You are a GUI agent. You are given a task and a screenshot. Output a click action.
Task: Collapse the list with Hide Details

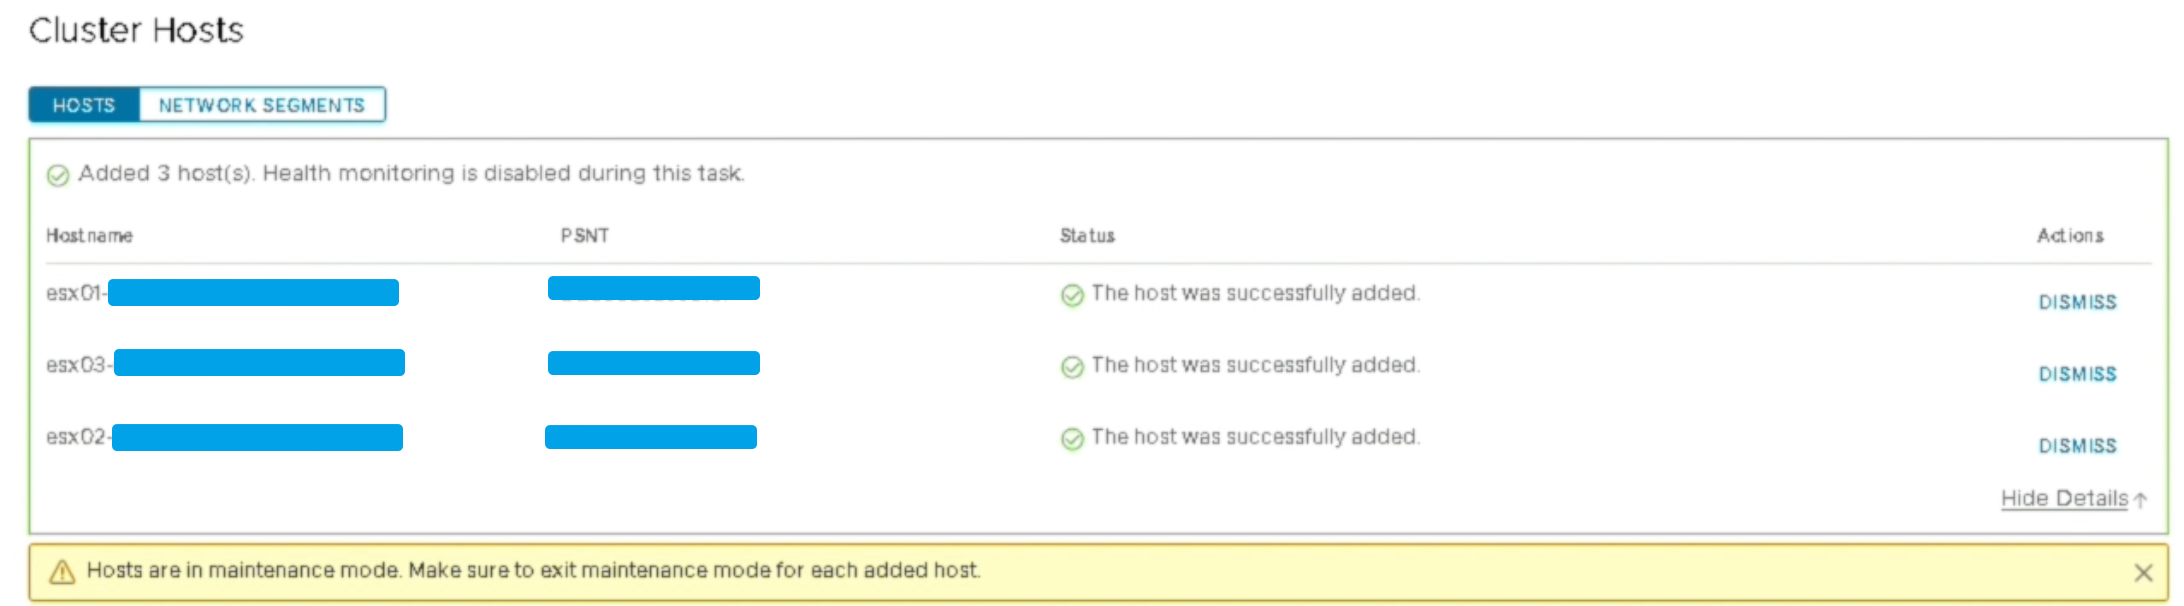point(2064,498)
